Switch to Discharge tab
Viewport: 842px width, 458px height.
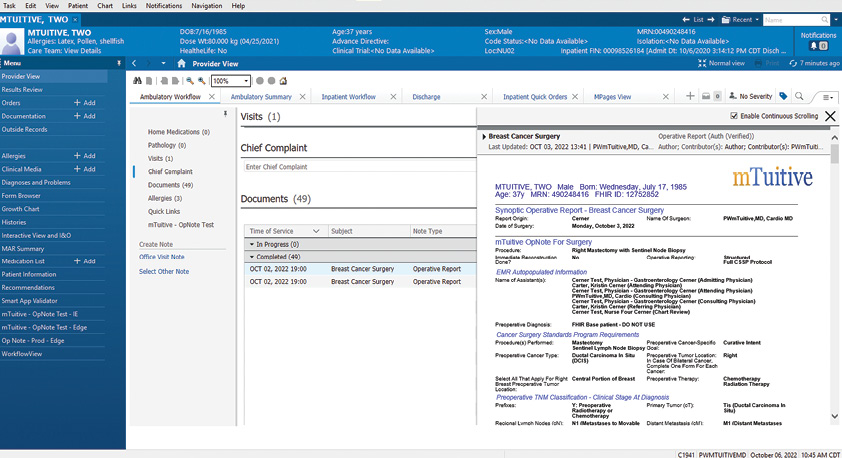426,97
